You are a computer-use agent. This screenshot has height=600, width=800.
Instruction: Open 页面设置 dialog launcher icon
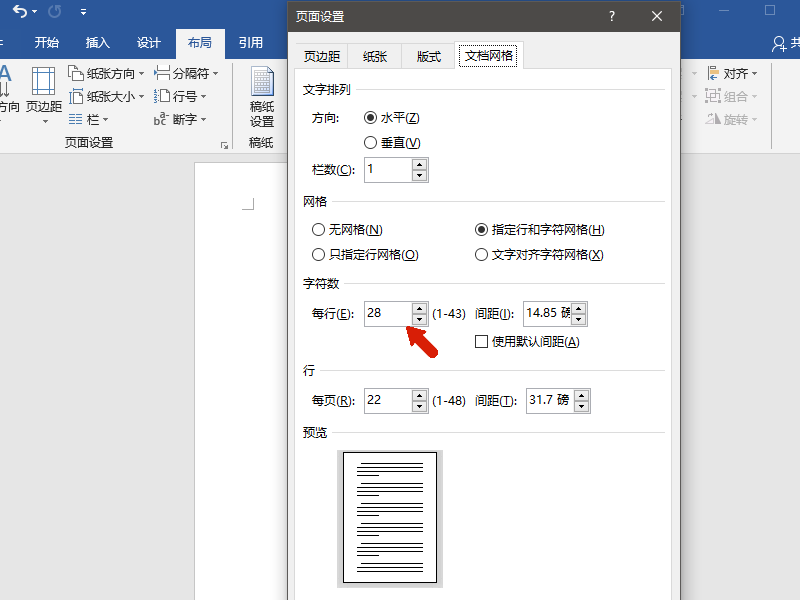[x=224, y=145]
